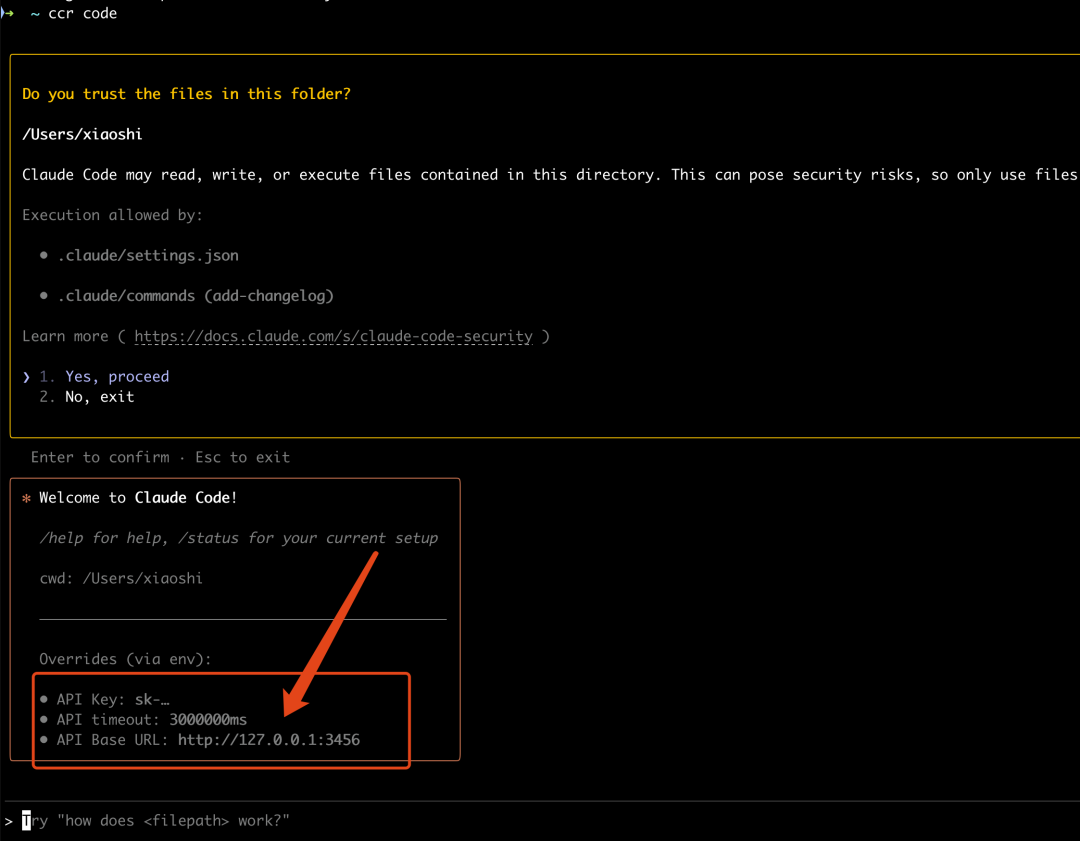Click the ccr code command text
Image resolution: width=1080 pixels, height=841 pixels.
tap(83, 13)
